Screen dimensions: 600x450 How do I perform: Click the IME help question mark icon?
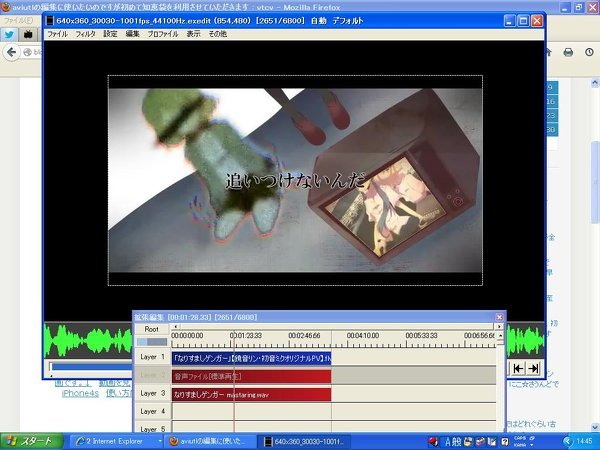click(505, 442)
